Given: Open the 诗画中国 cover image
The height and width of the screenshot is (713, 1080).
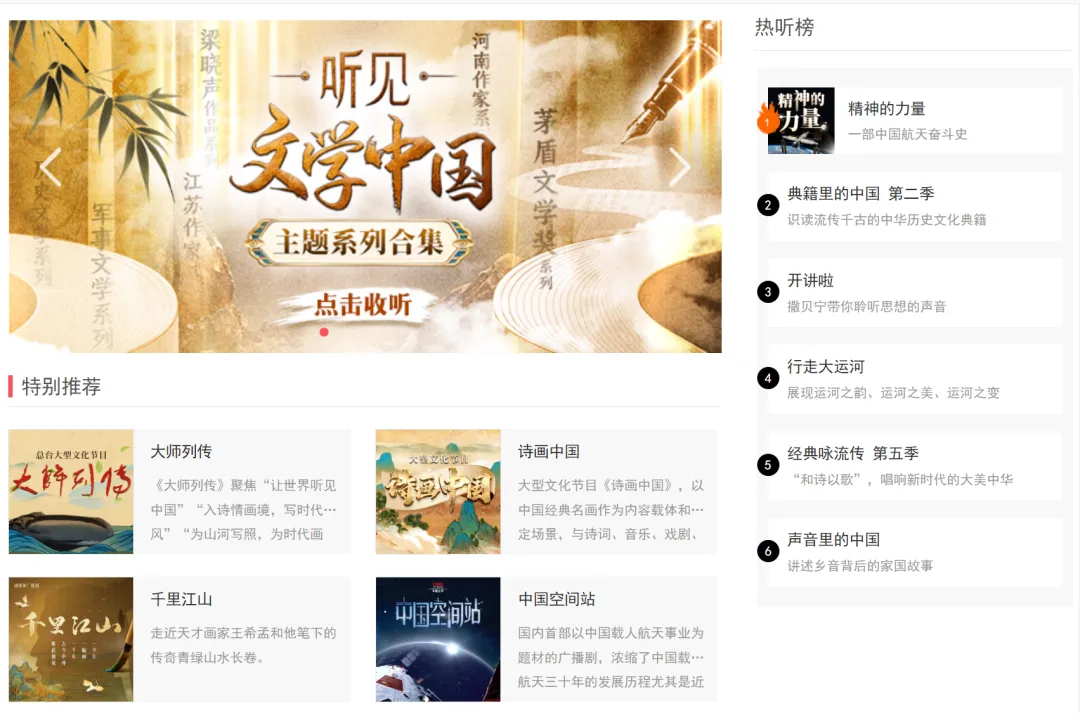Looking at the screenshot, I should pyautogui.click(x=438, y=492).
